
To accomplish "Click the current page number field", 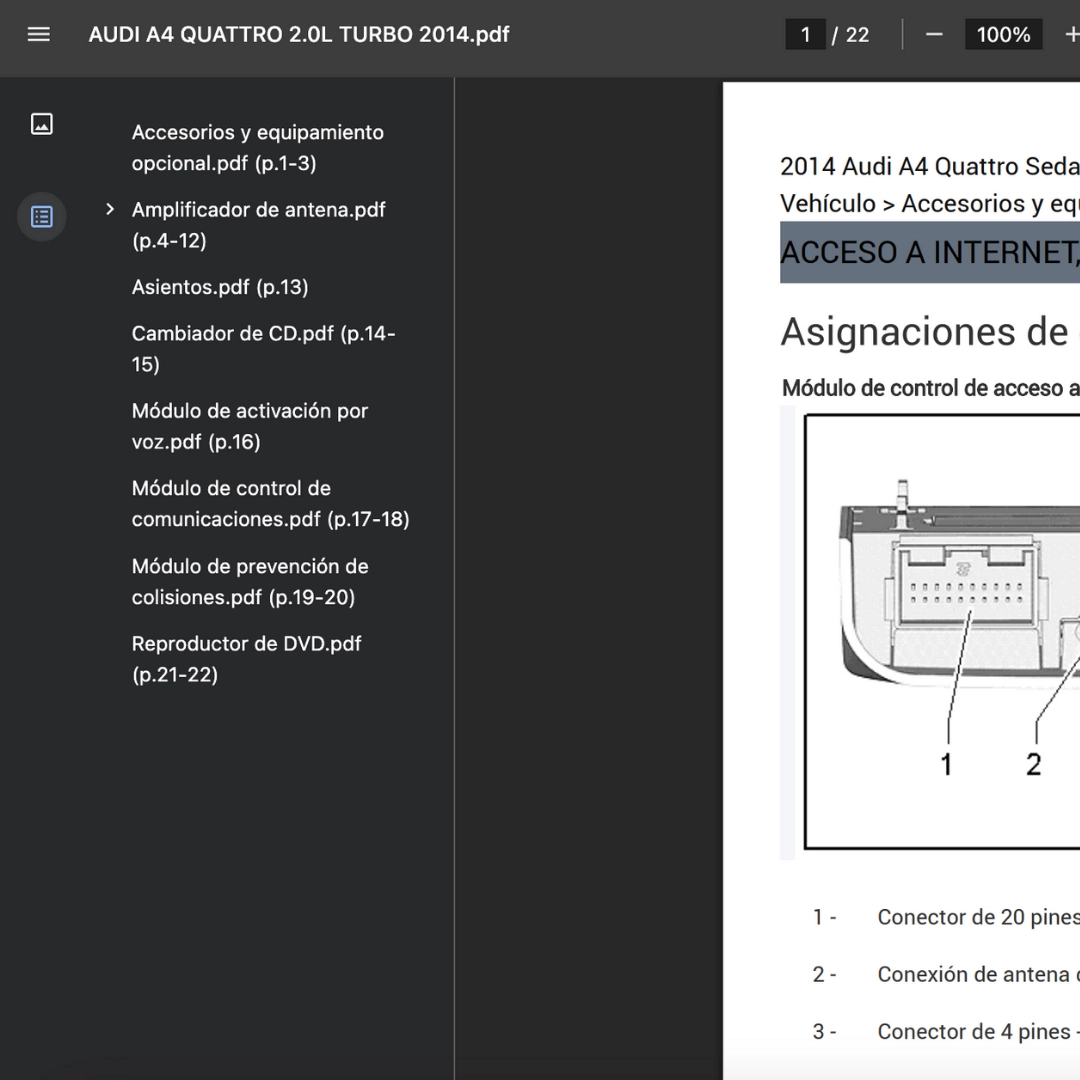I will (805, 35).
